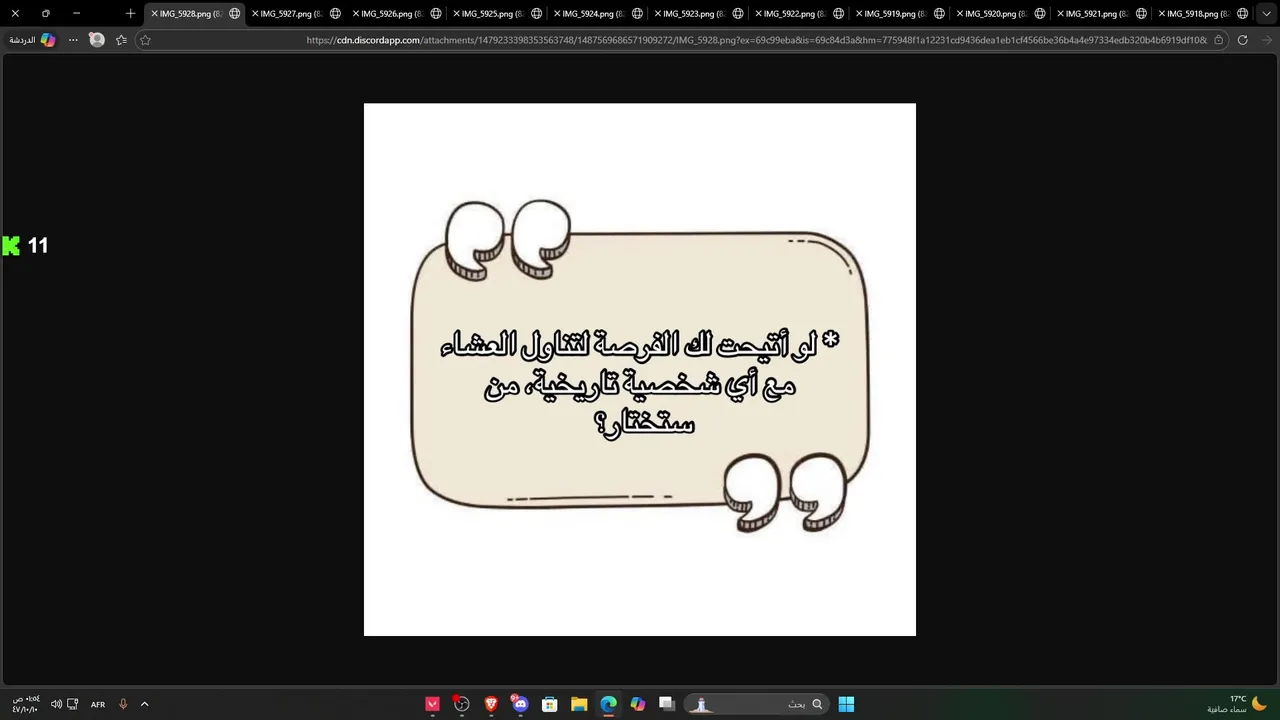Image resolution: width=1280 pixels, height=720 pixels.
Task: Switch to Microsoft Edge in taskbar
Action: (608, 704)
